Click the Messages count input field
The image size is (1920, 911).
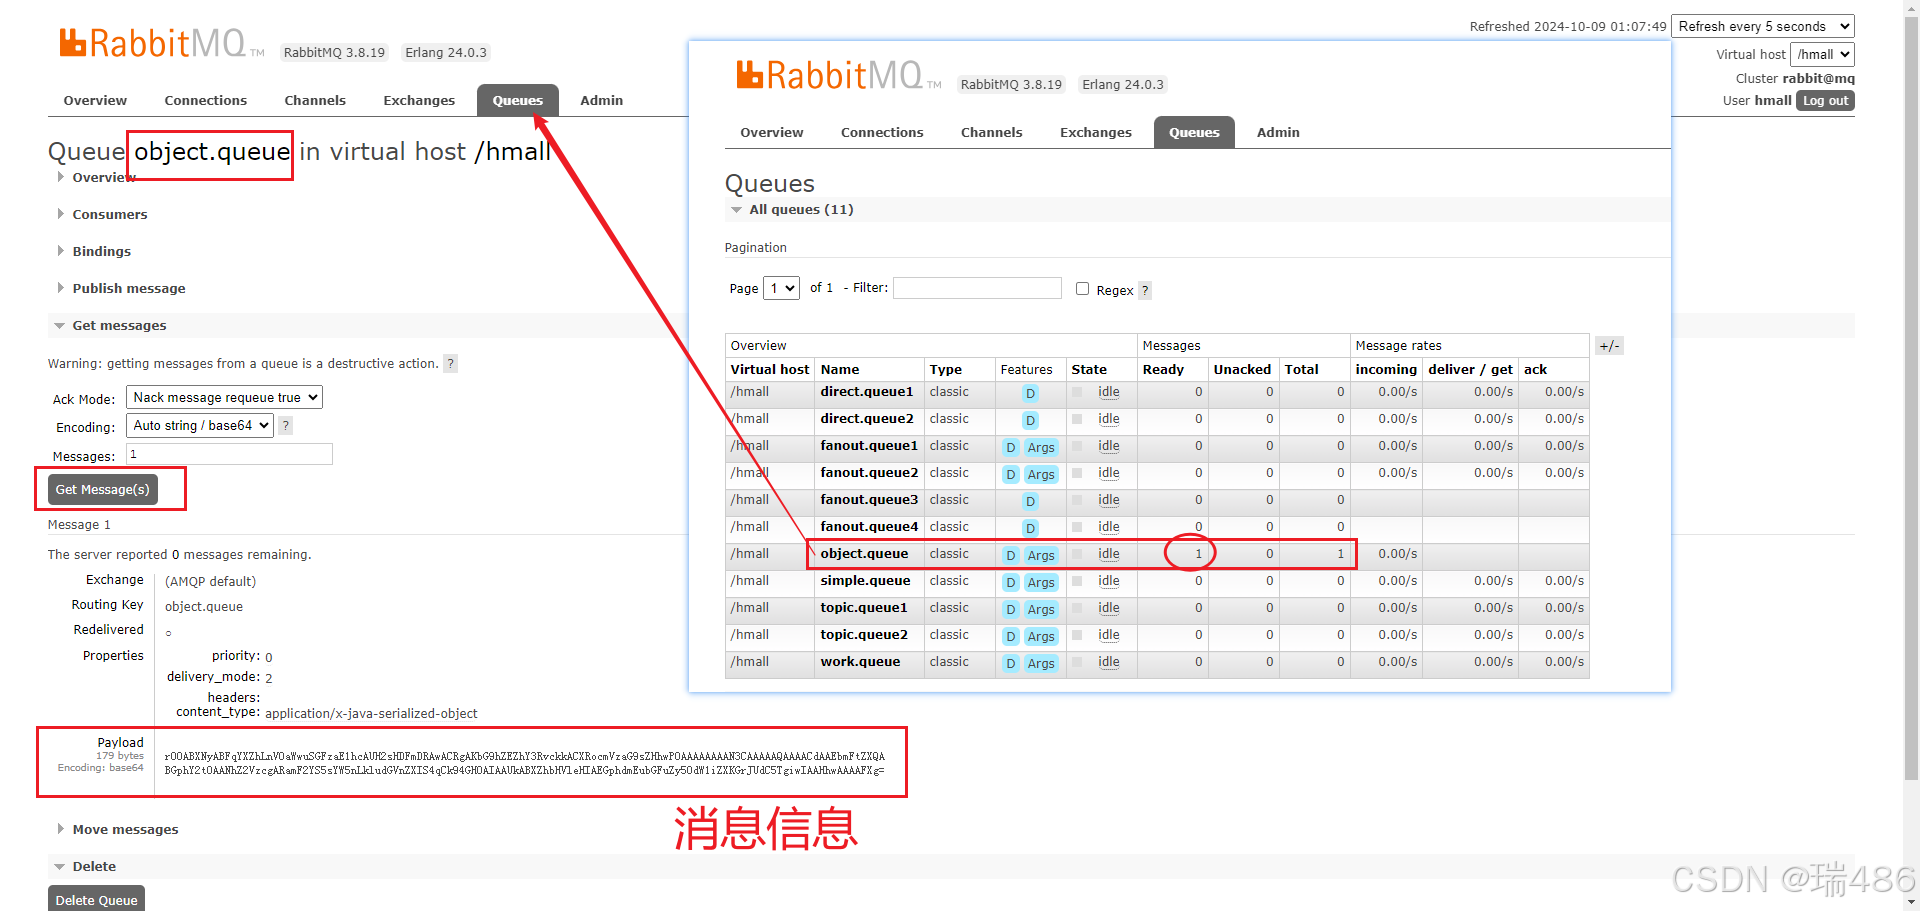(x=229, y=455)
